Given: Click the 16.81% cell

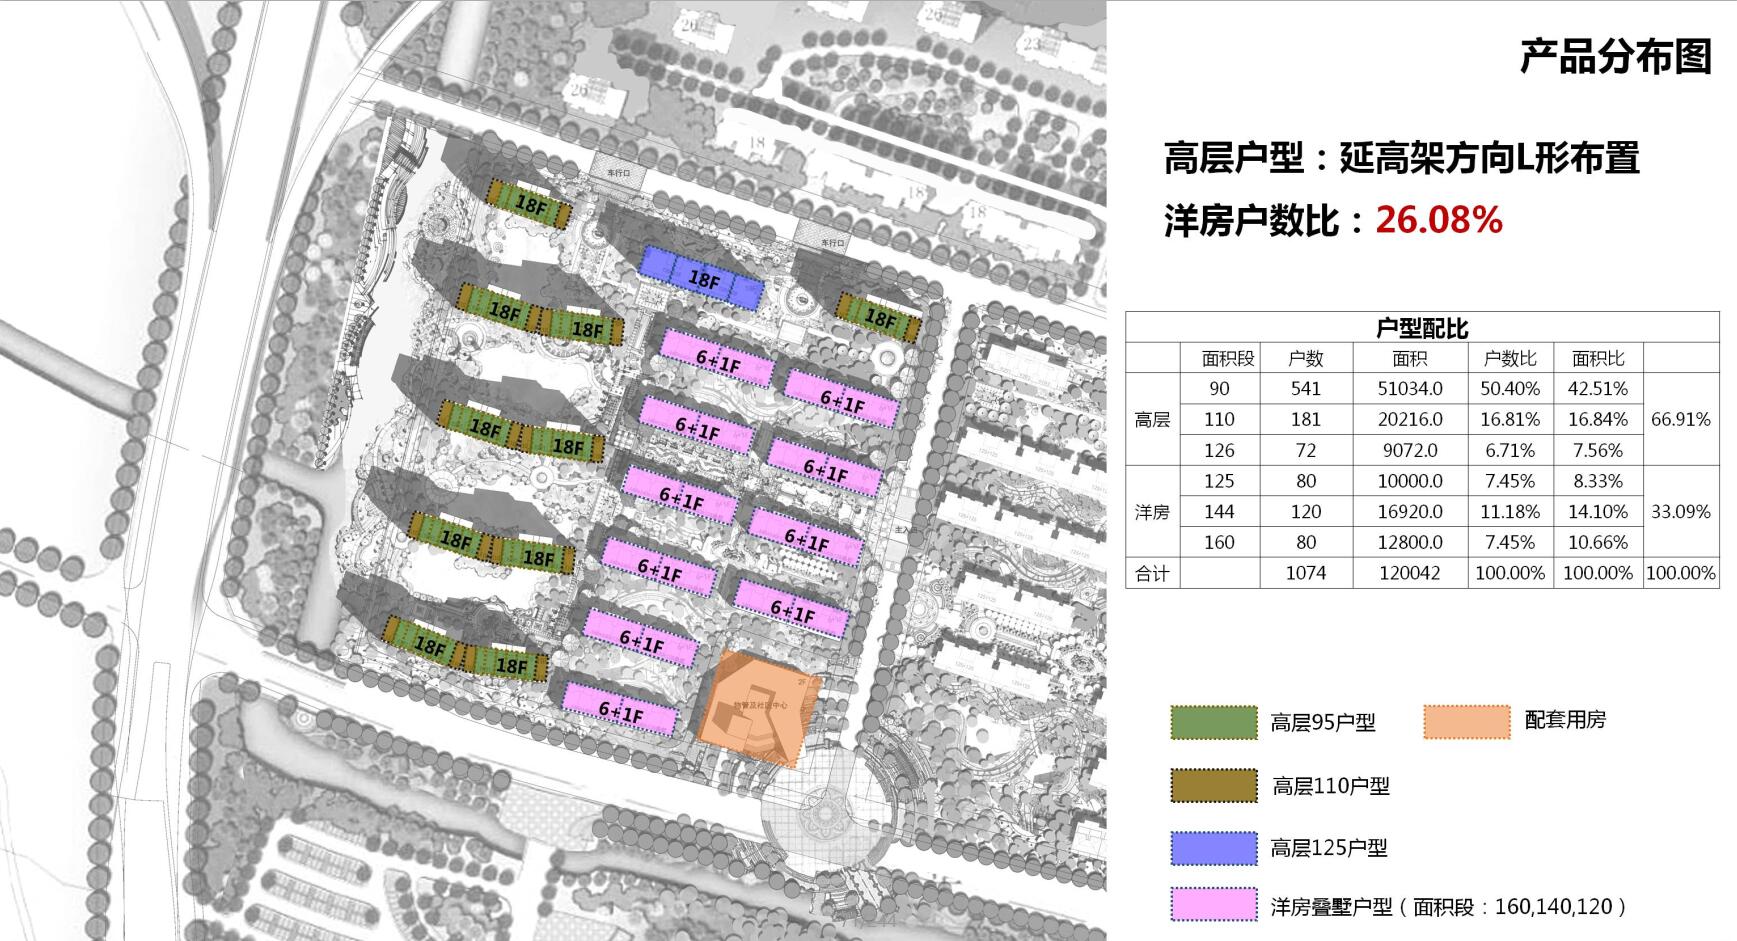Looking at the screenshot, I should [x=1510, y=420].
